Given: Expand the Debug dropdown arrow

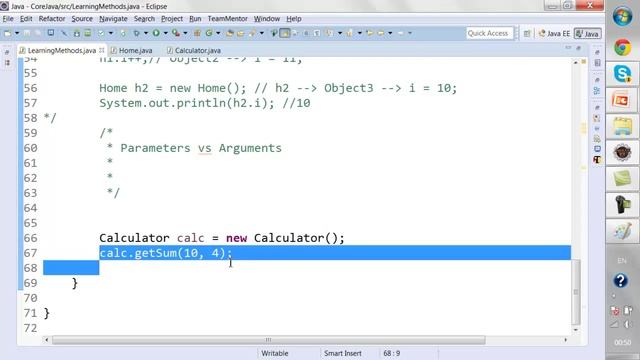Looking at the screenshot, I should pyautogui.click(x=146, y=33).
